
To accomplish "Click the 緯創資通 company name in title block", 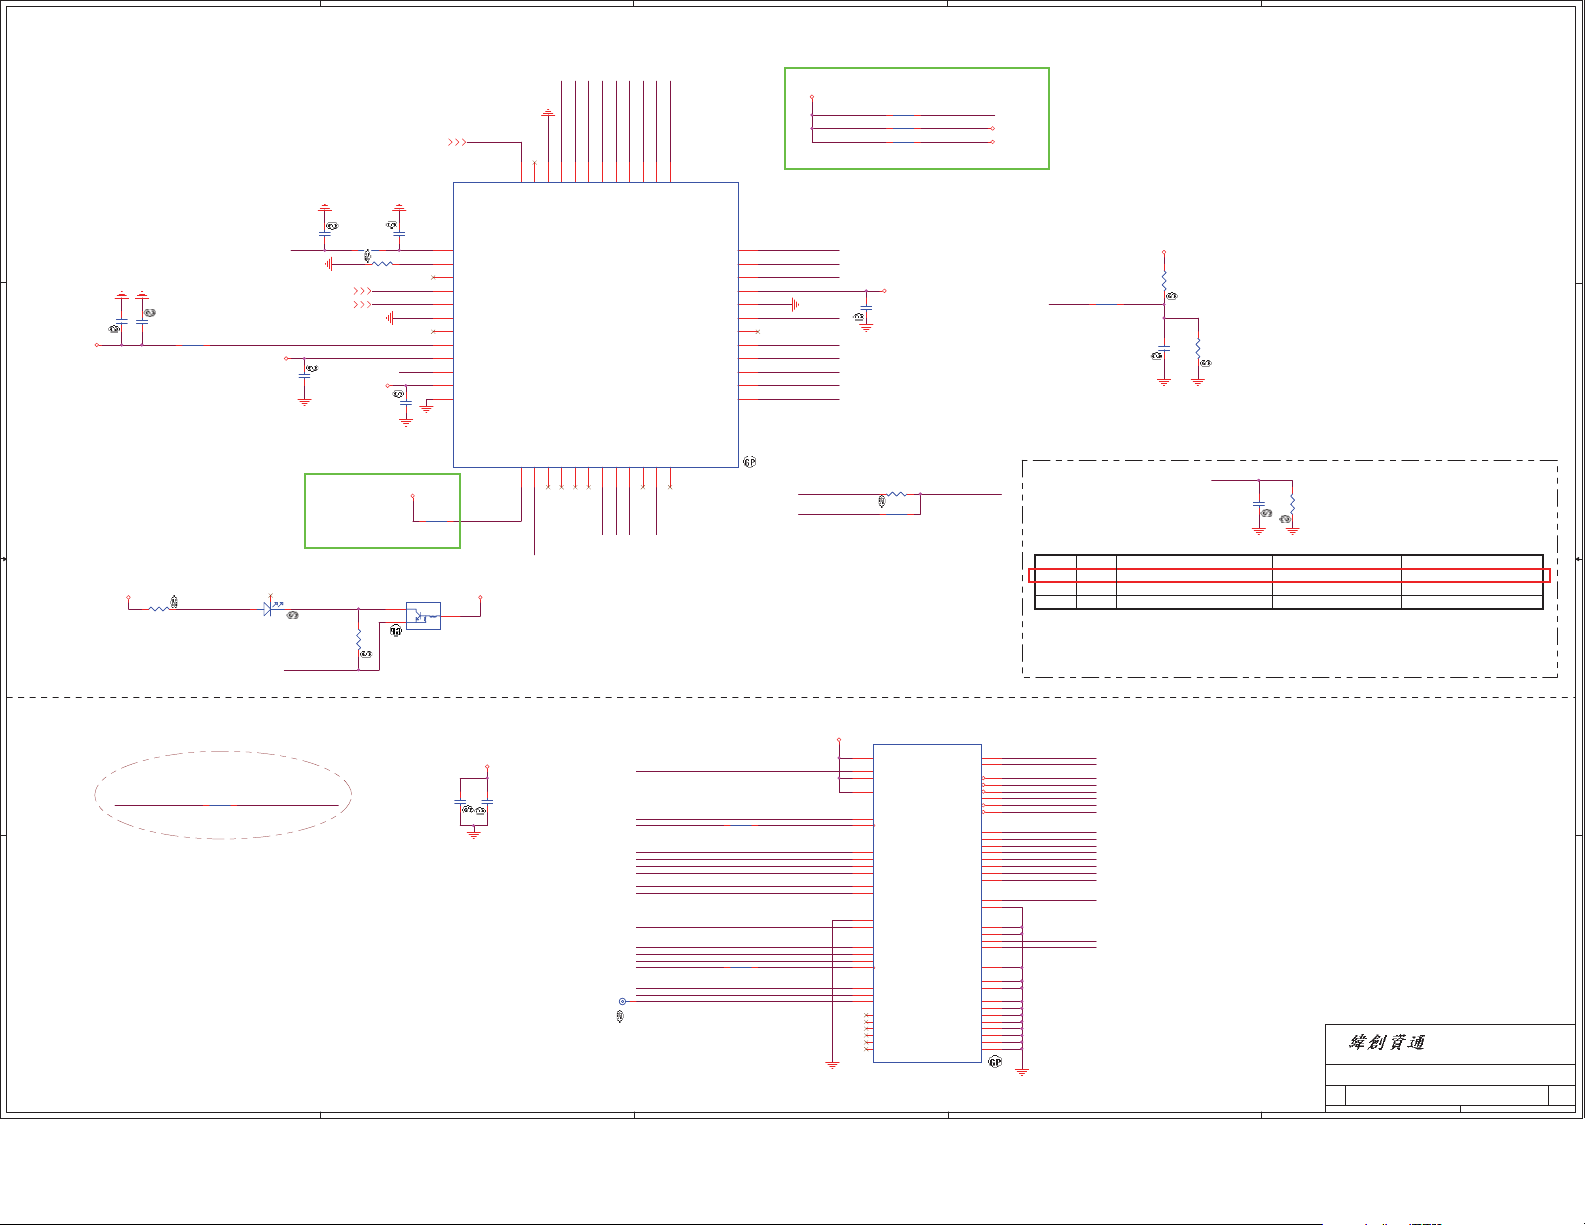I will tap(1387, 1042).
